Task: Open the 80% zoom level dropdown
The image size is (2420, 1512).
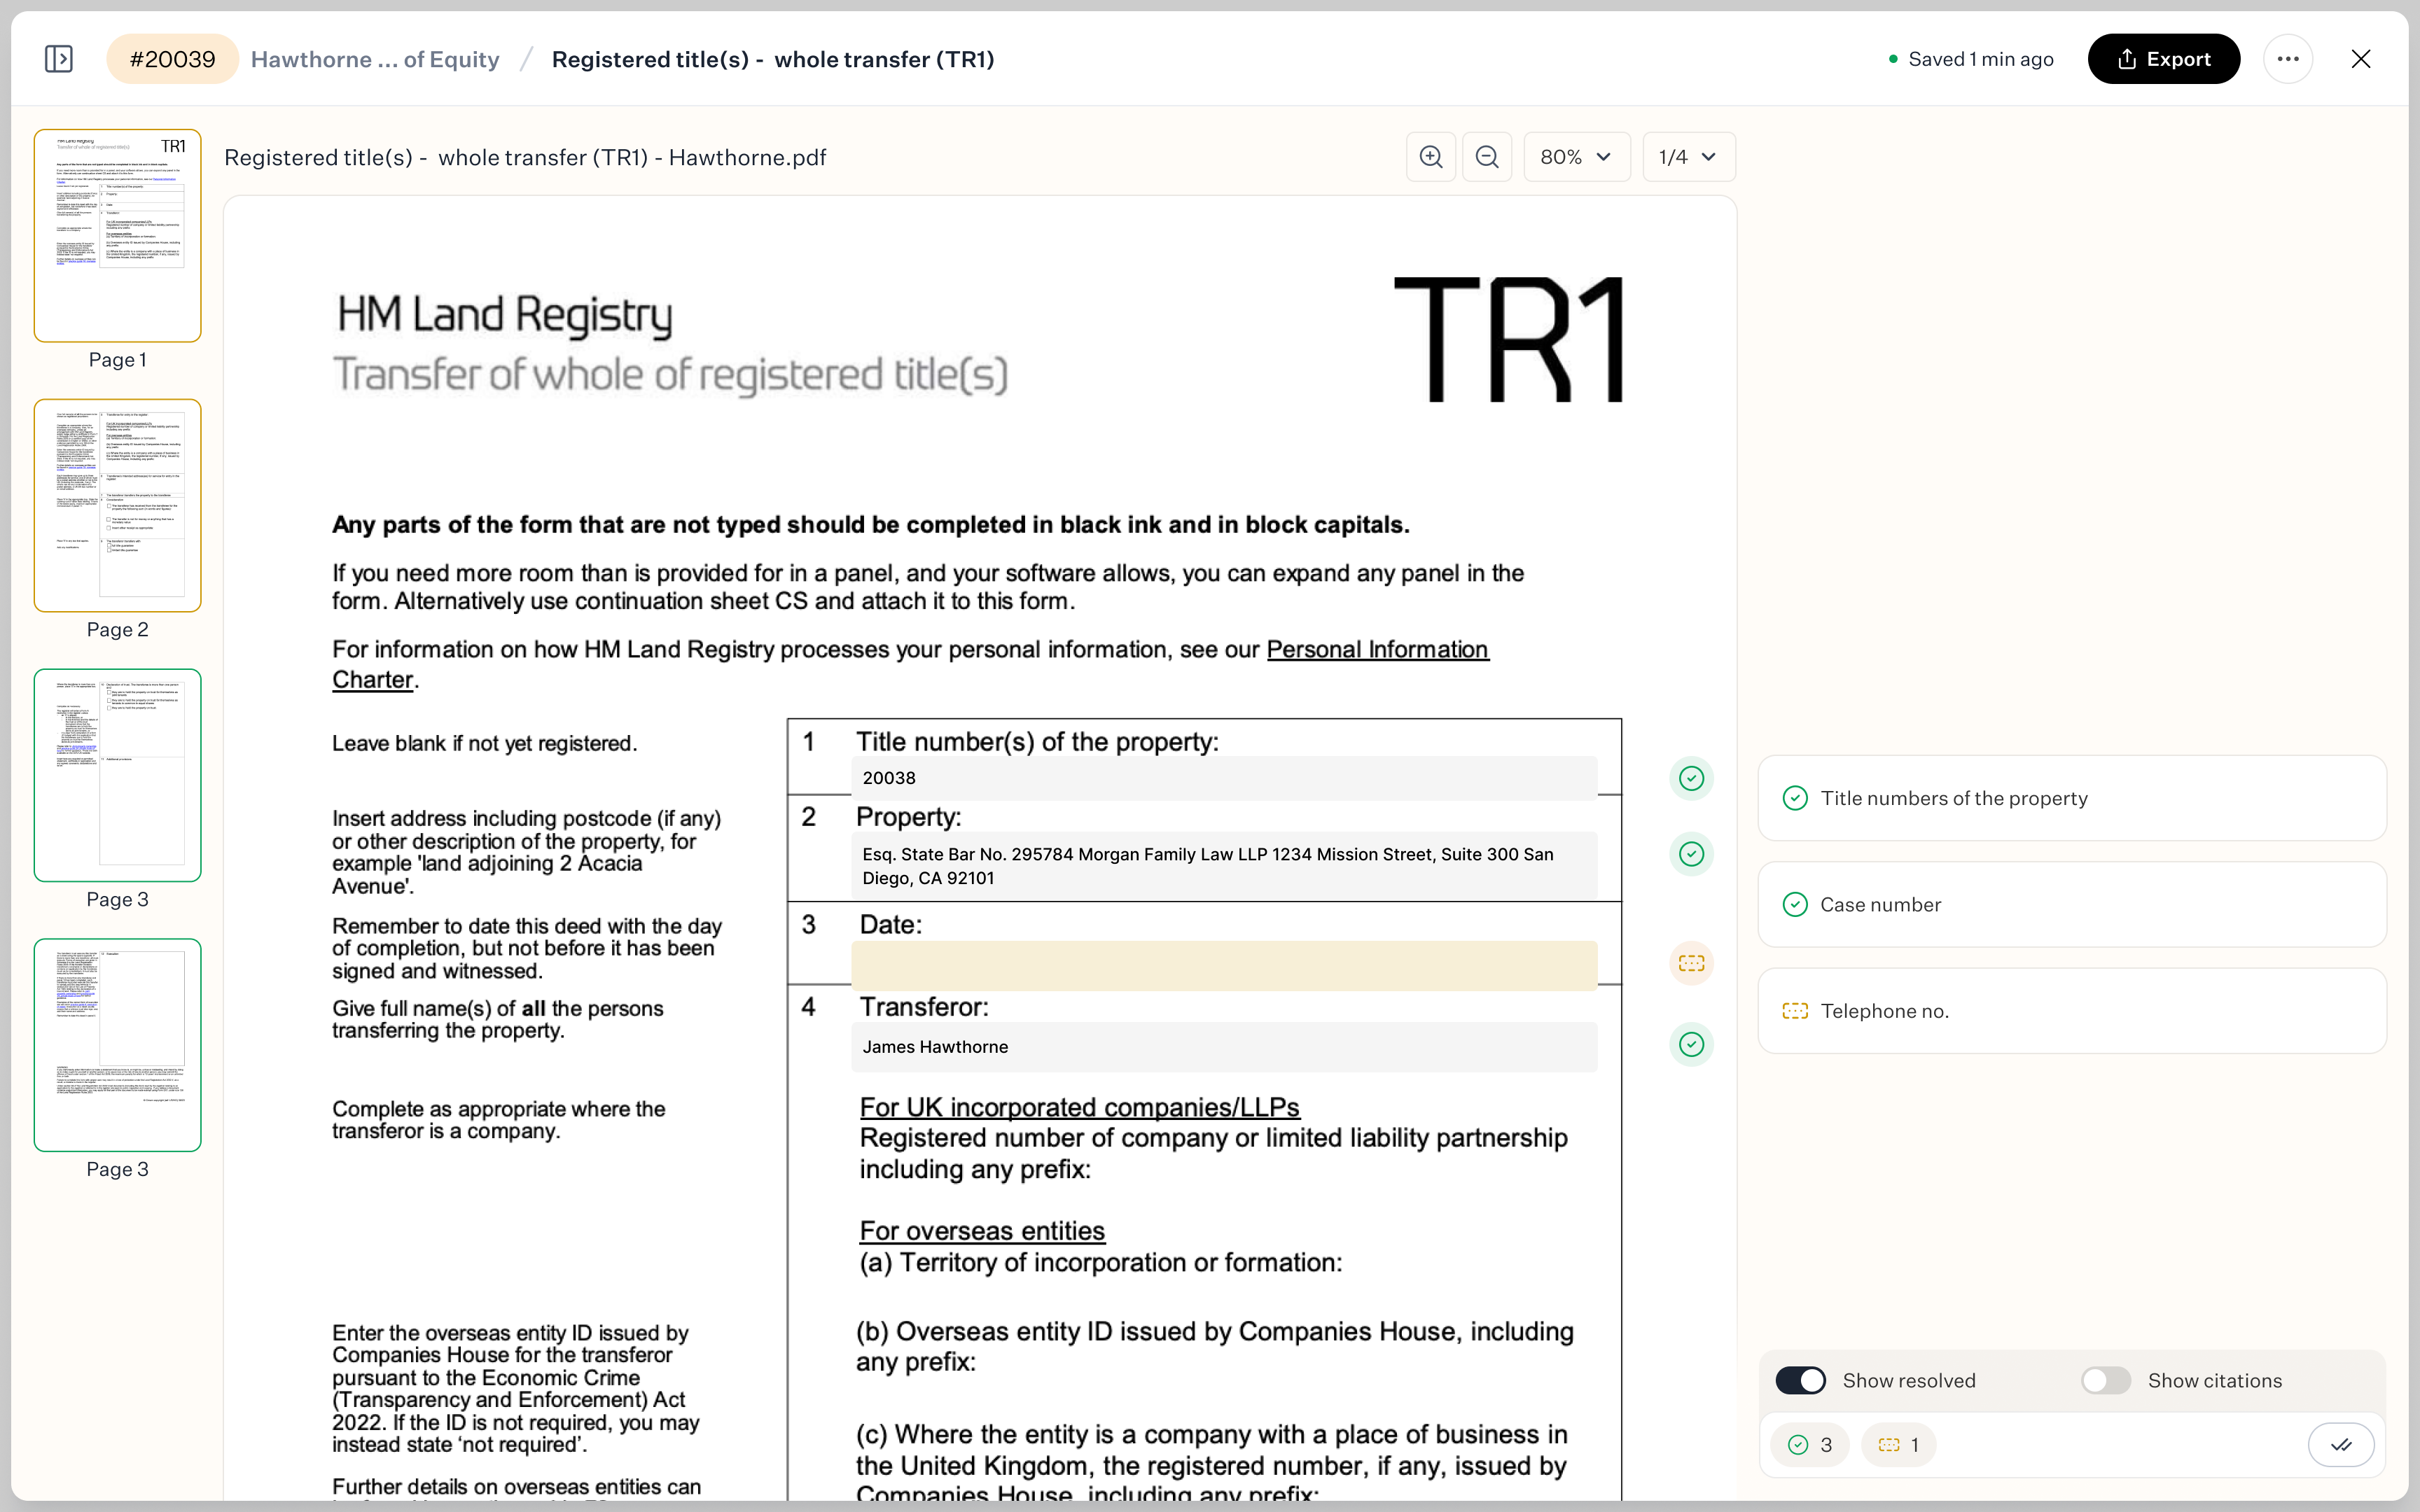Action: pos(1575,157)
